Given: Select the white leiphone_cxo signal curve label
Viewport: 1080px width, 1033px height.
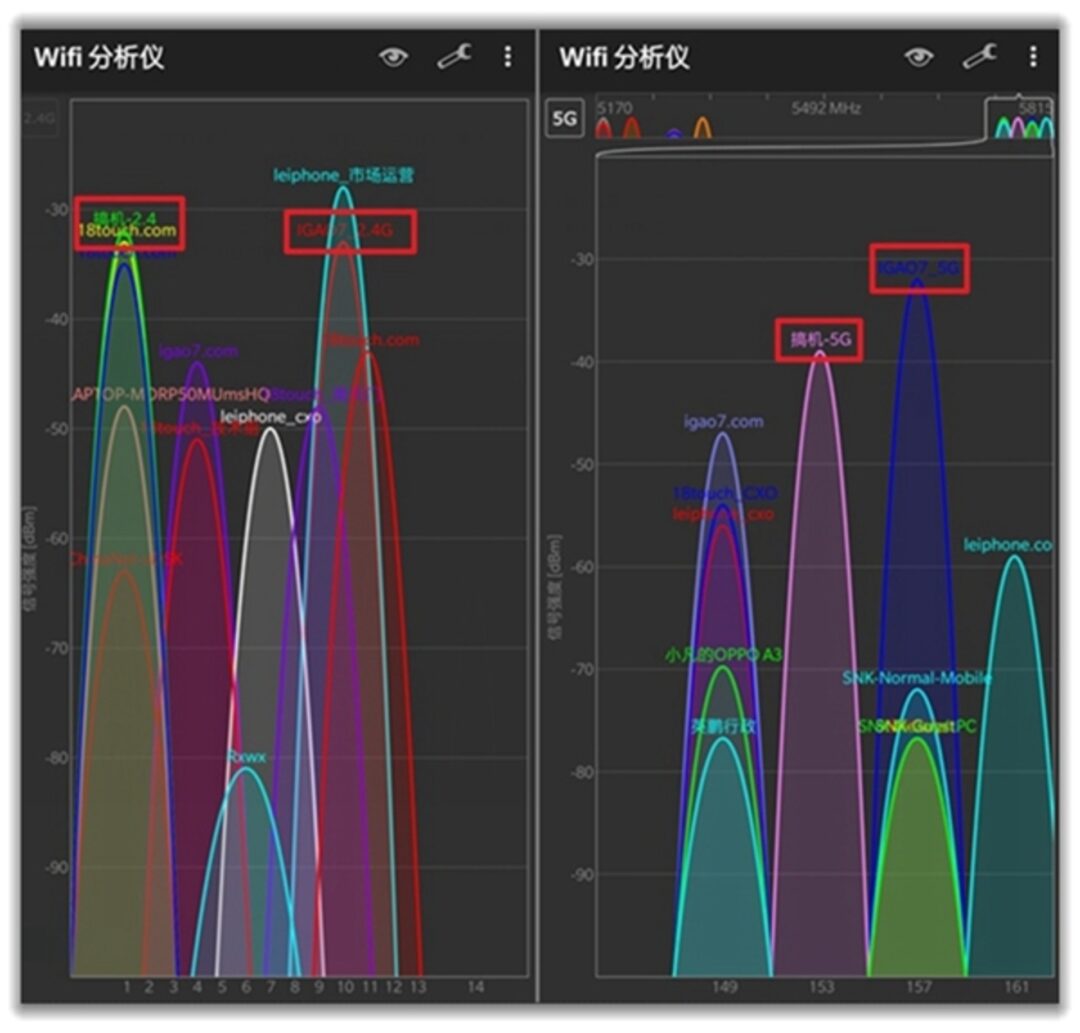Looking at the screenshot, I should tap(271, 417).
